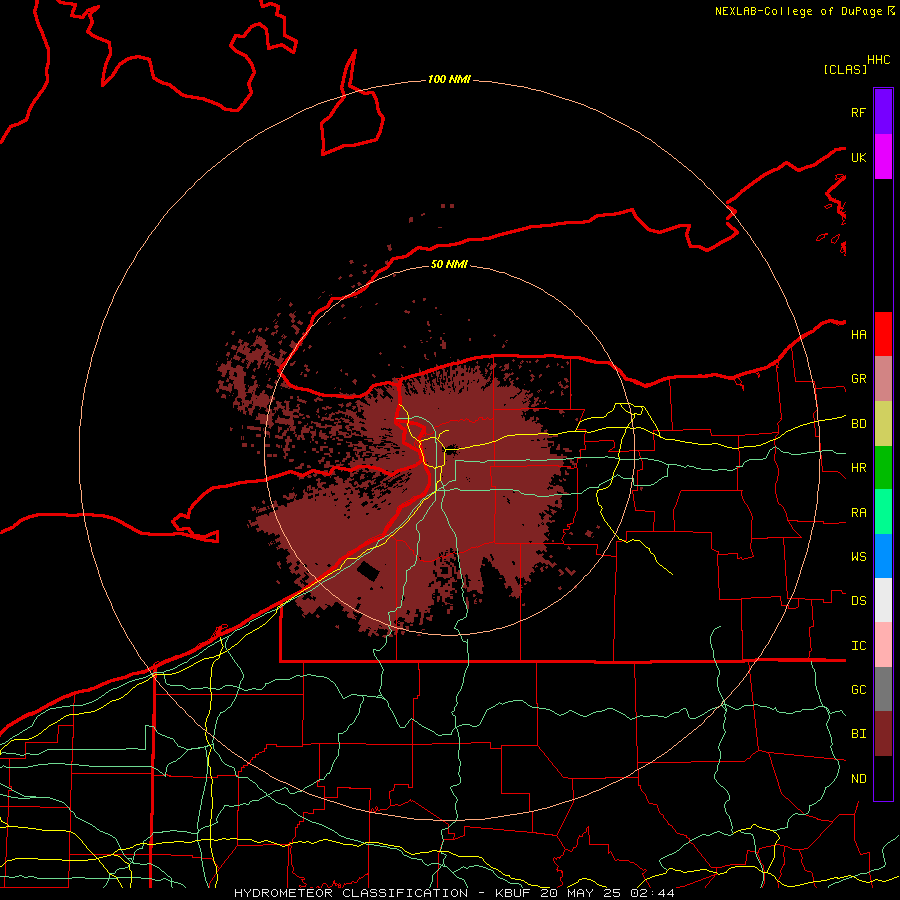Screen dimensions: 900x900
Task: Select the WS blue legend swatch
Action: 883,556
